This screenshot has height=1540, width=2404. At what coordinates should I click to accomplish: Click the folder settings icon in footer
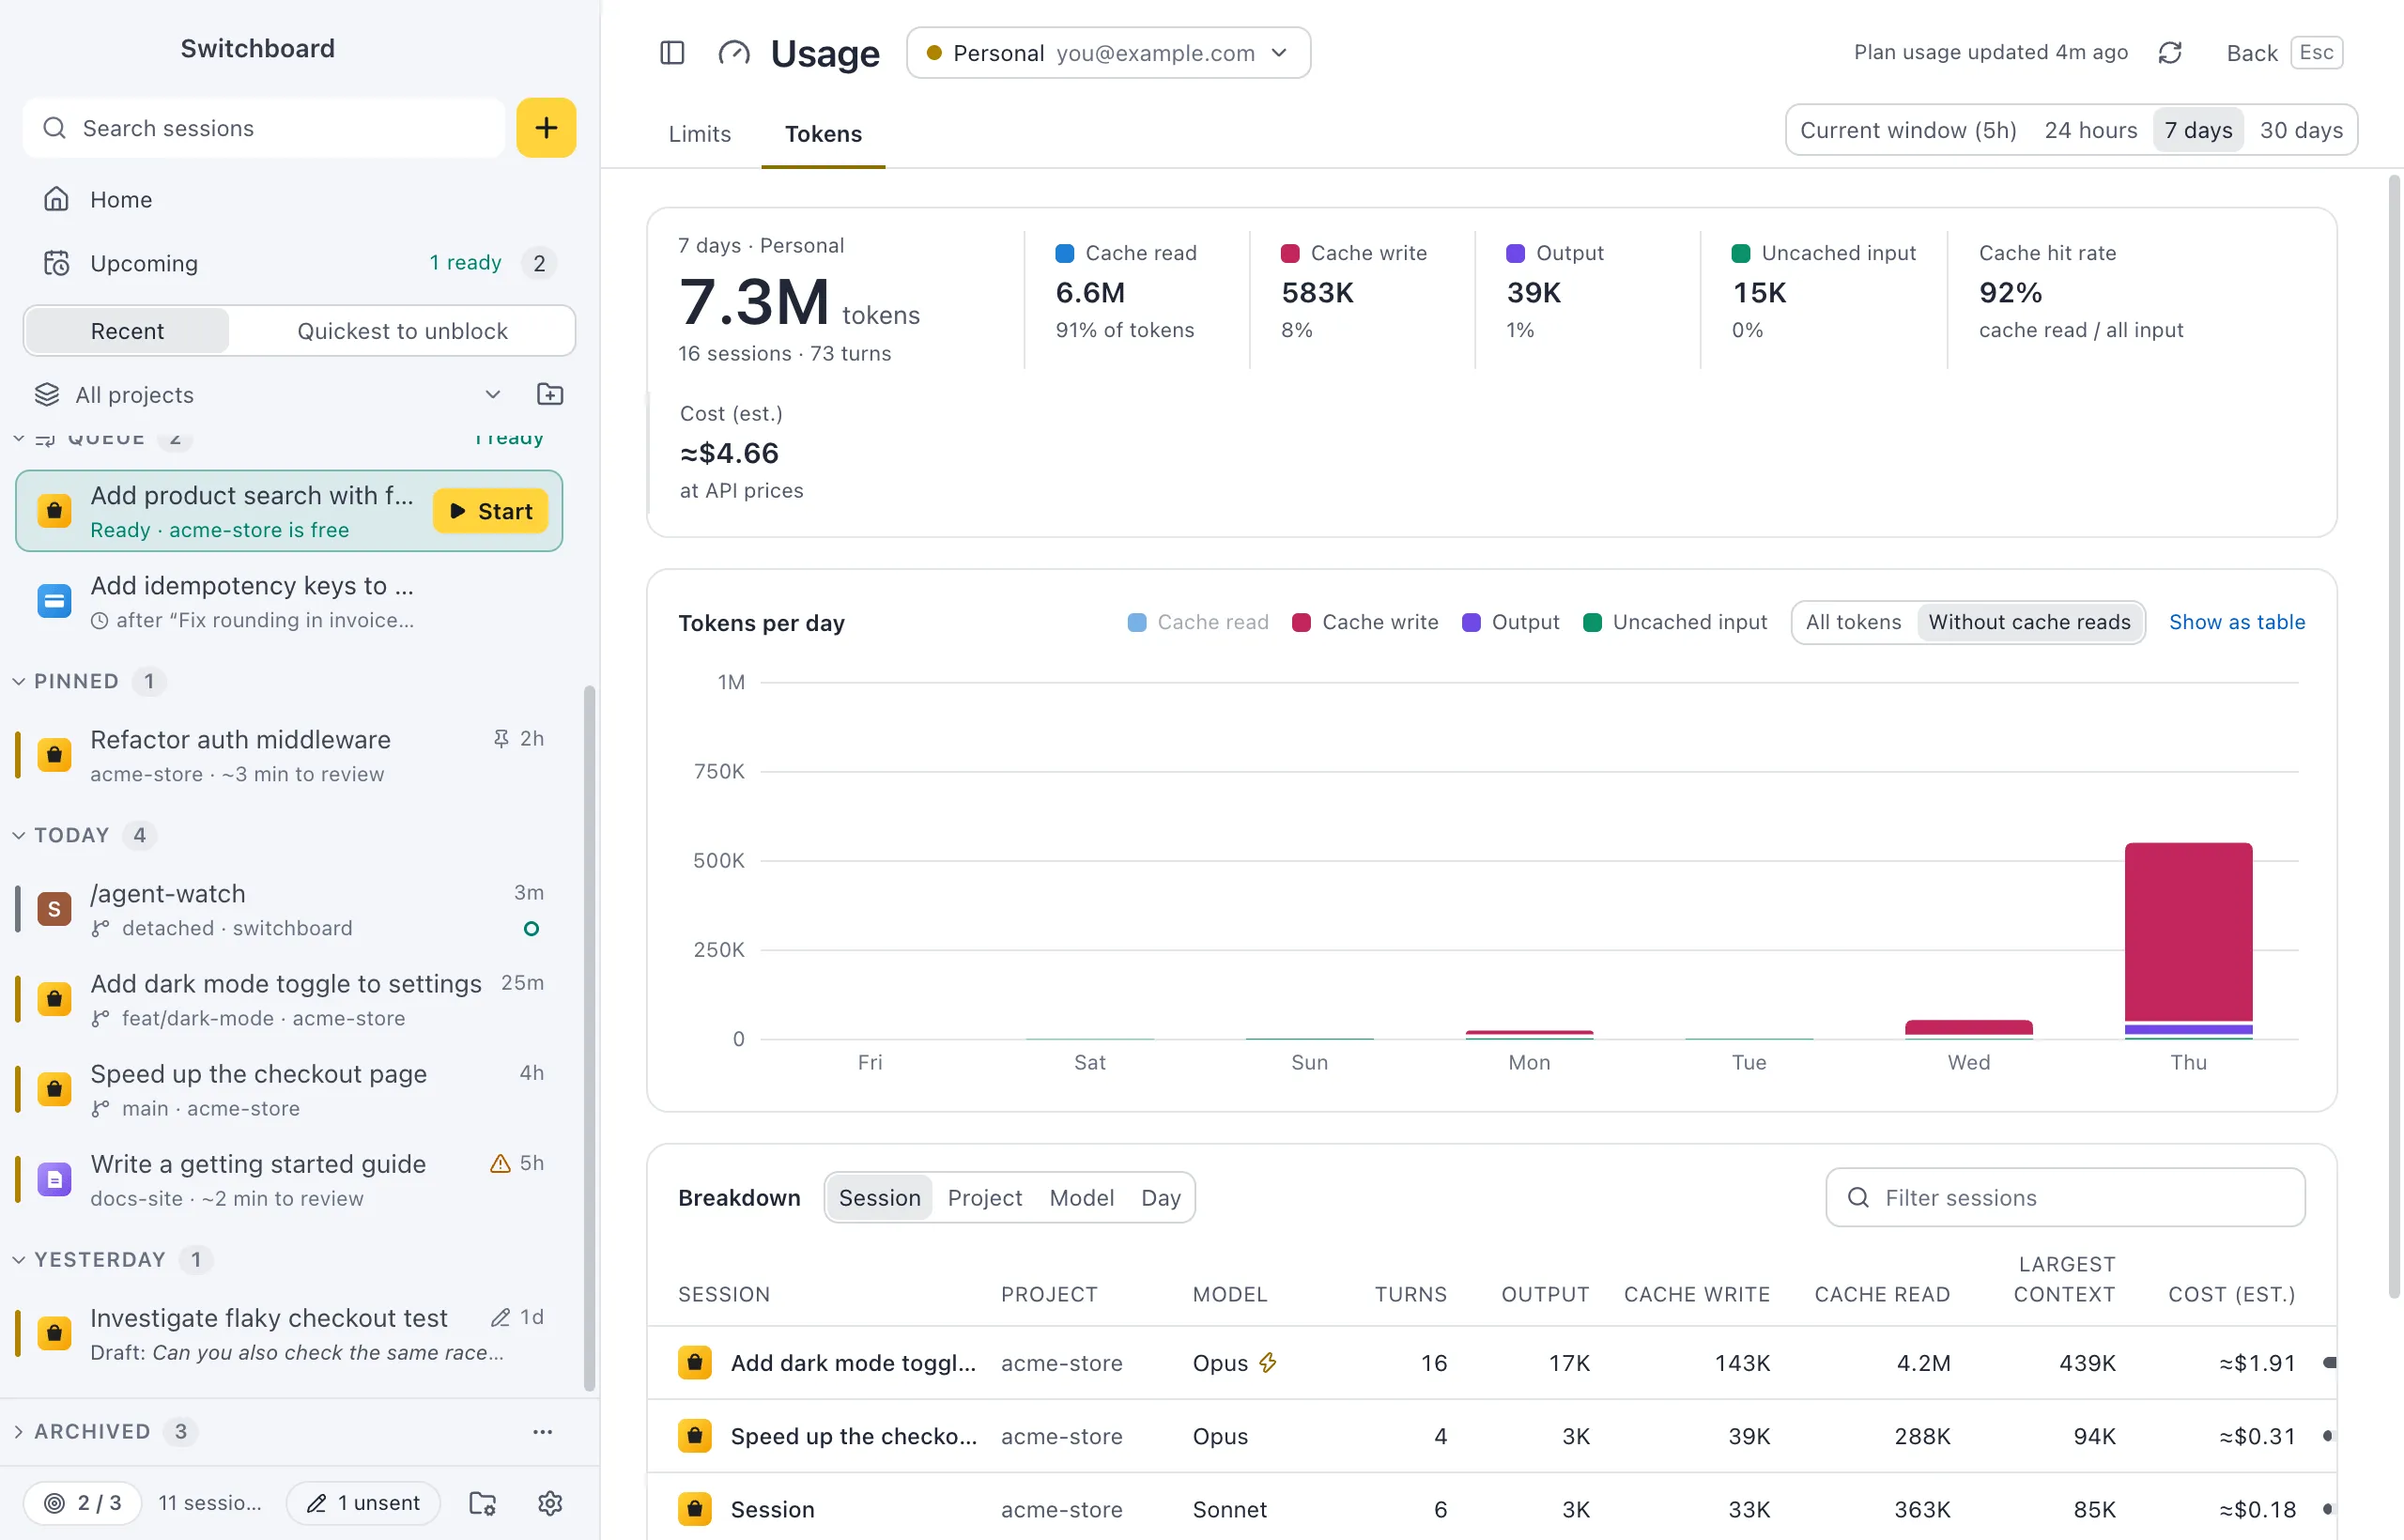coord(483,1502)
